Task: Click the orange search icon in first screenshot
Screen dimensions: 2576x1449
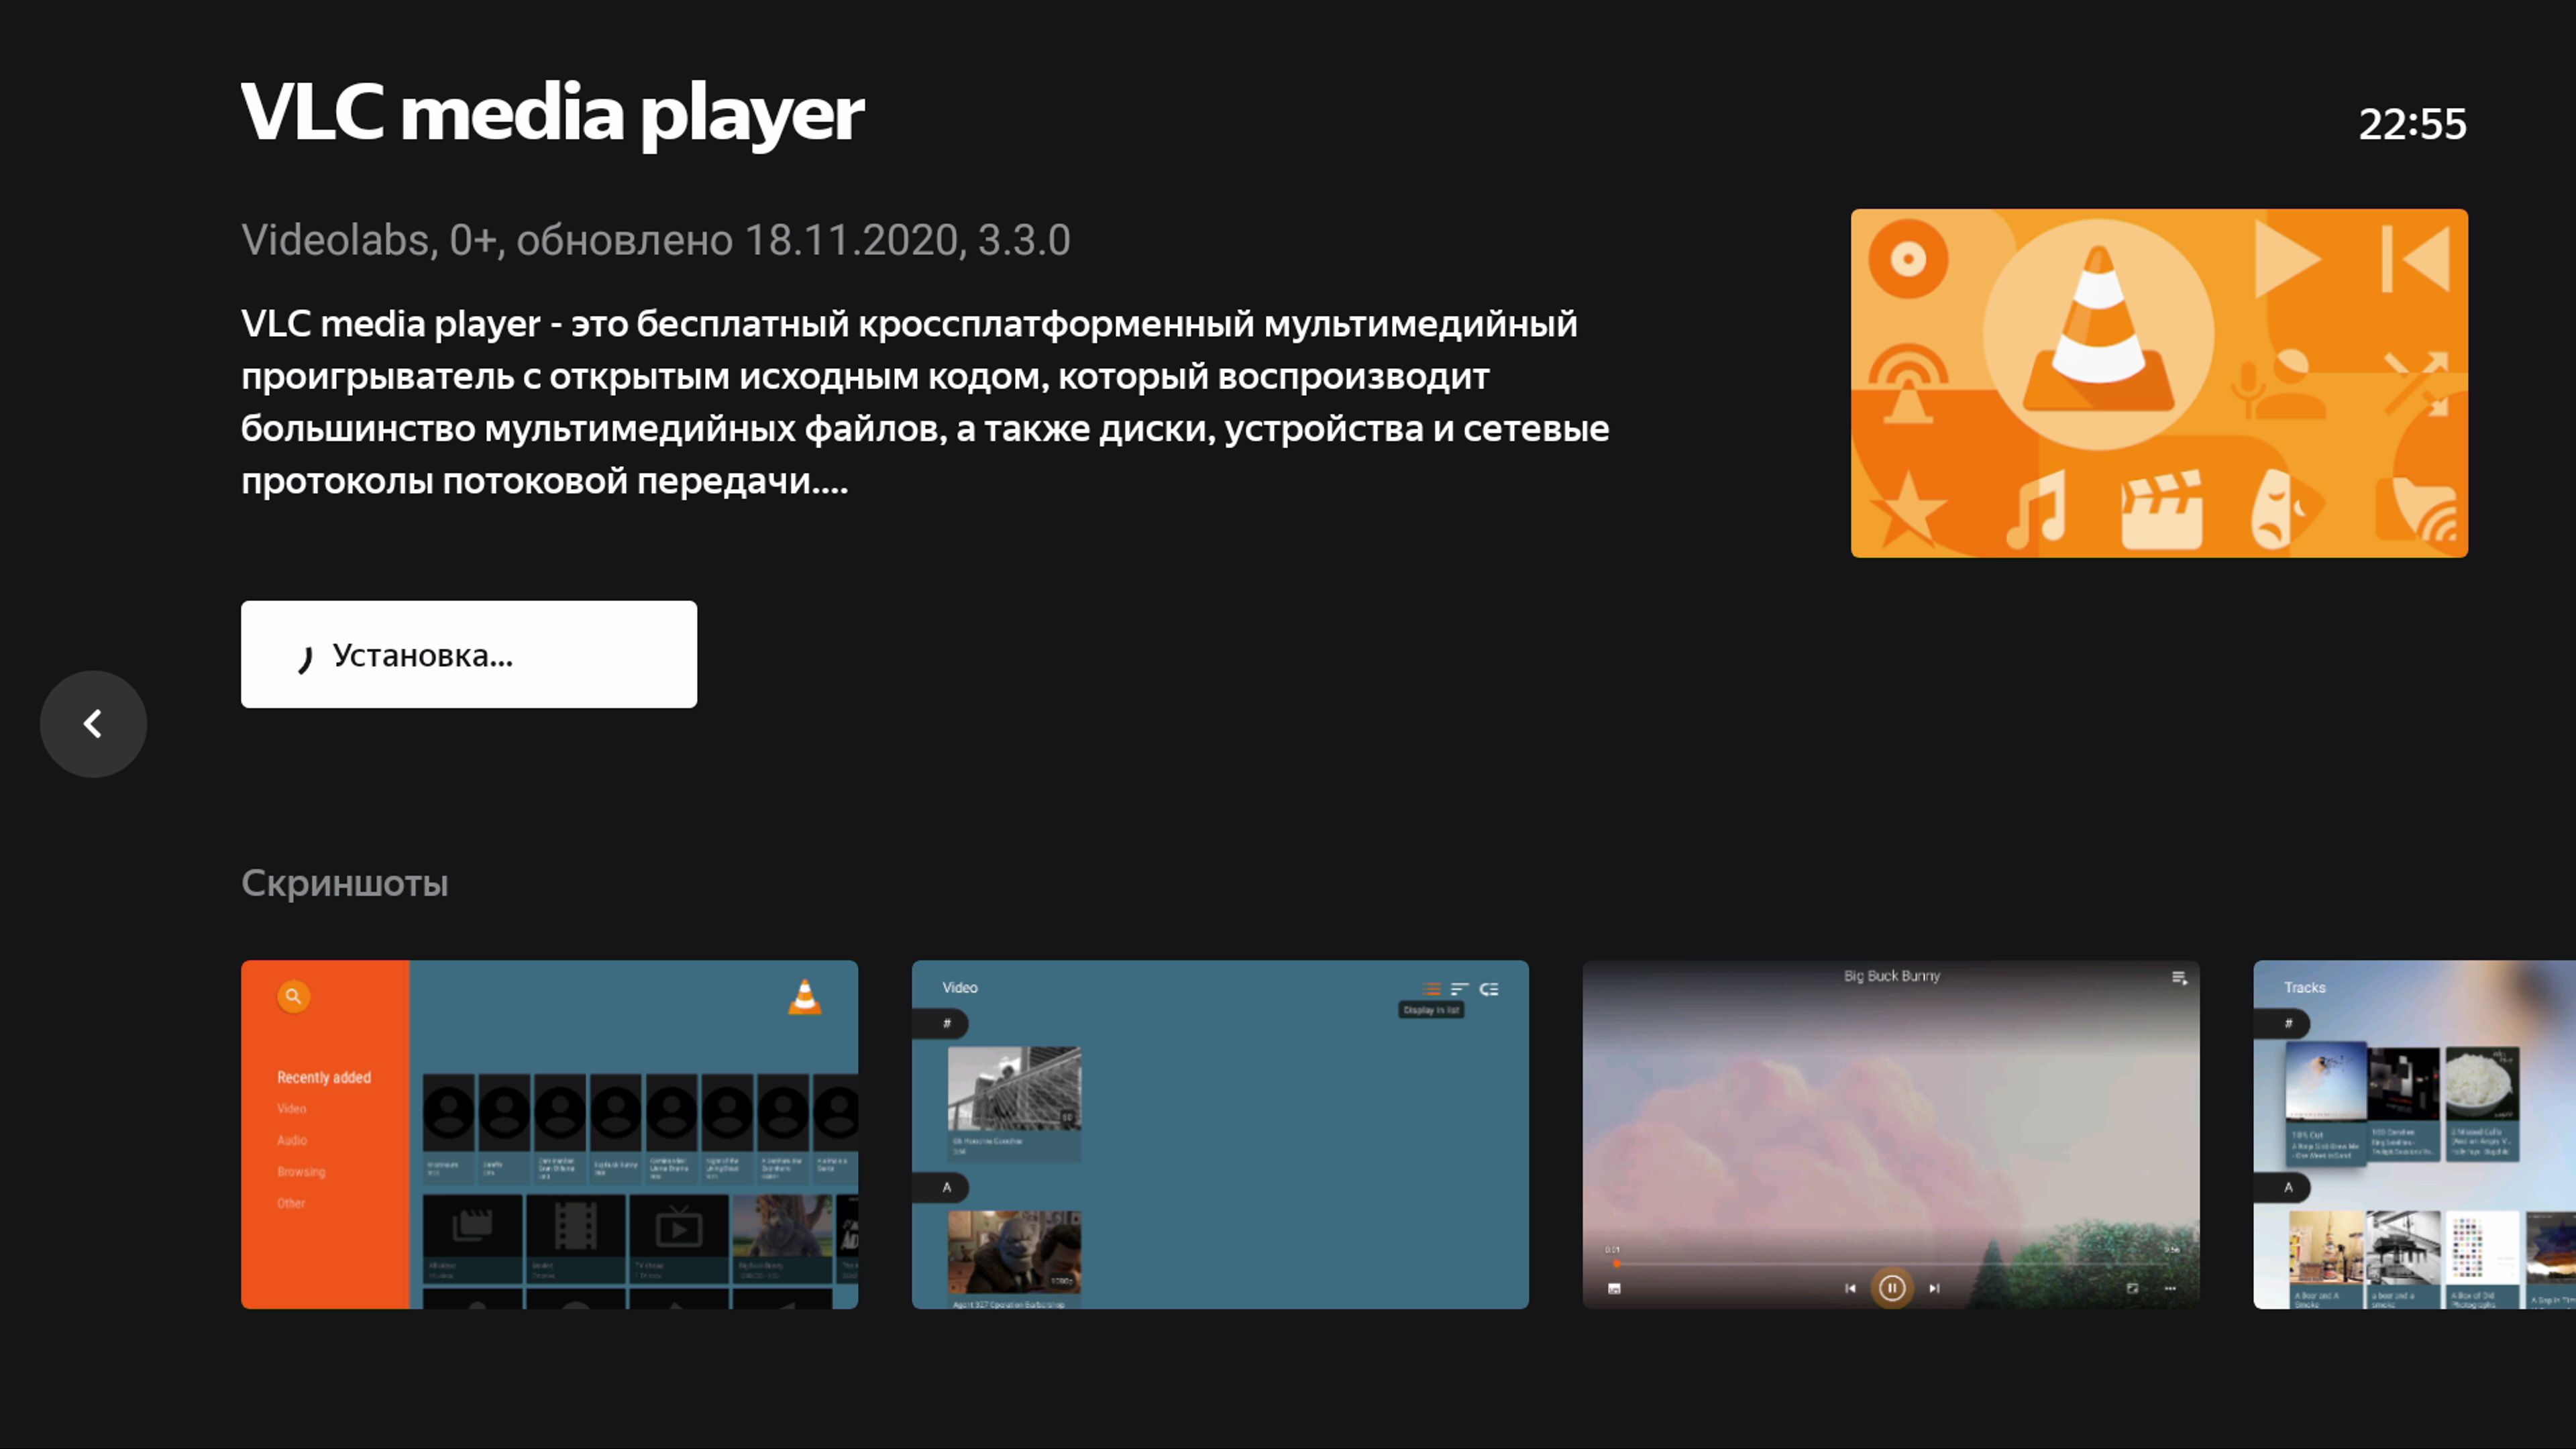Action: pyautogui.click(x=293, y=996)
